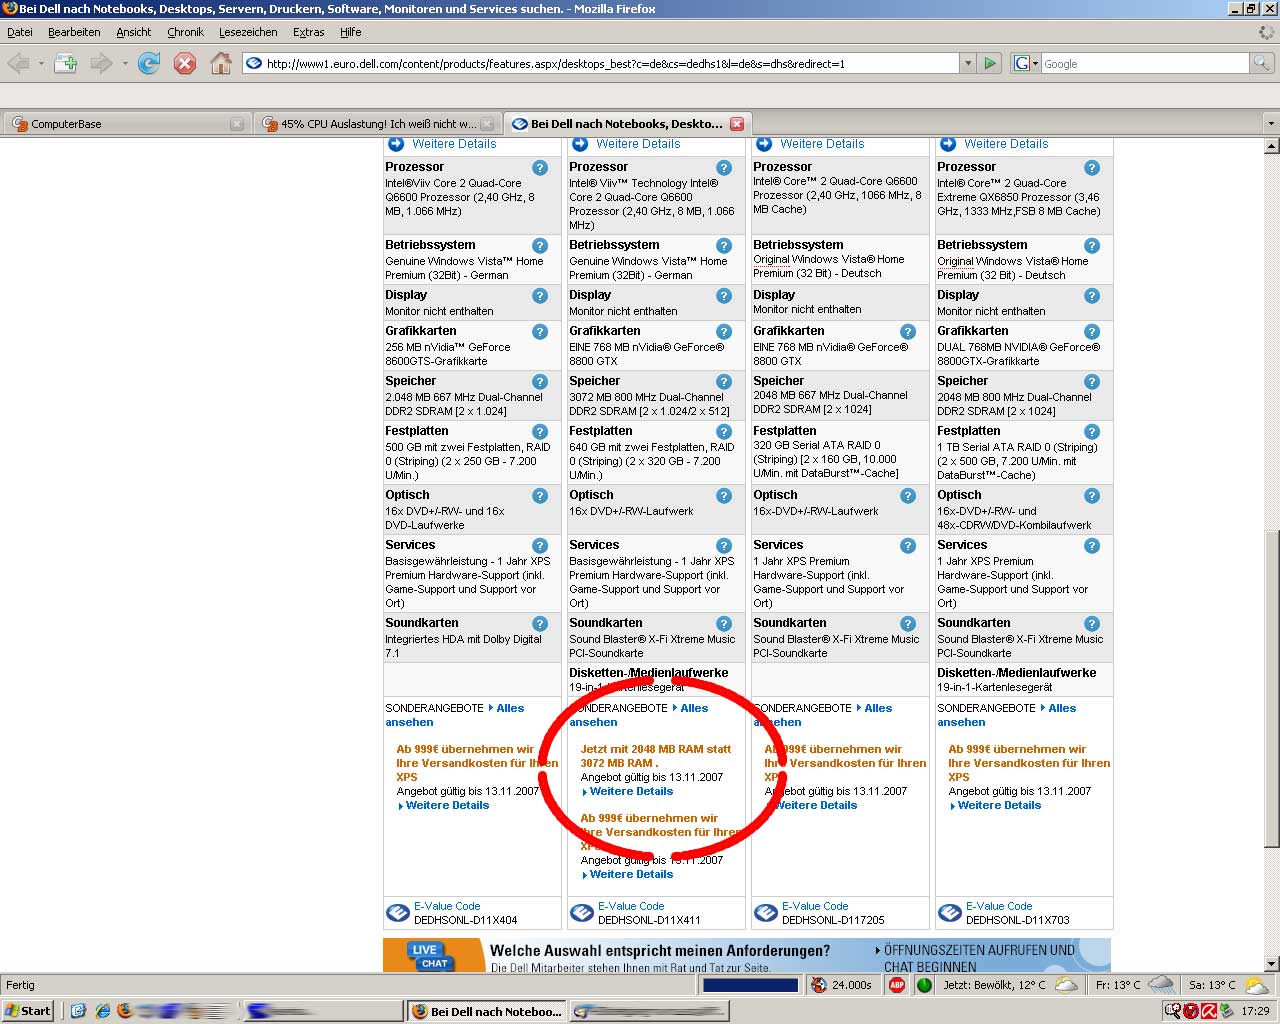Viewport: 1280px width, 1024px height.
Task: Open the Bearbeiten menu
Action: 74,32
